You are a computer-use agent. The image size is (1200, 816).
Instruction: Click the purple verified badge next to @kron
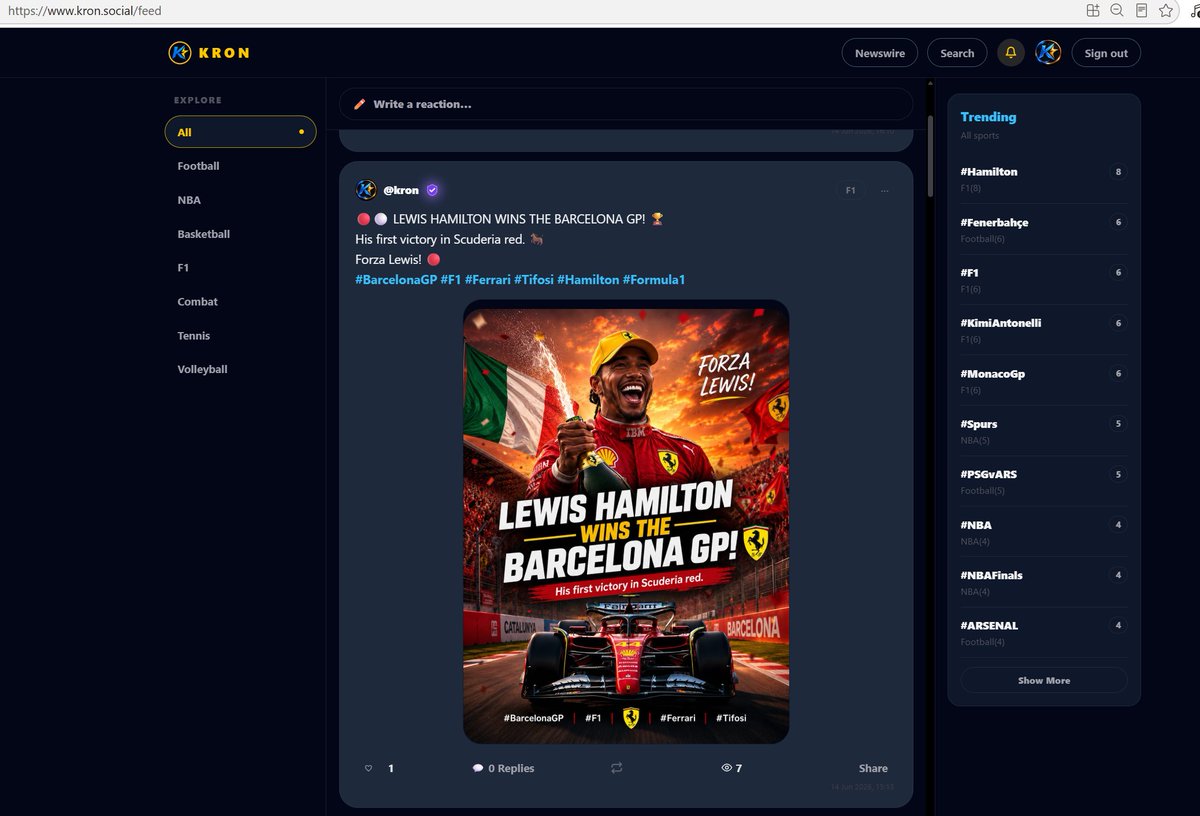click(432, 190)
